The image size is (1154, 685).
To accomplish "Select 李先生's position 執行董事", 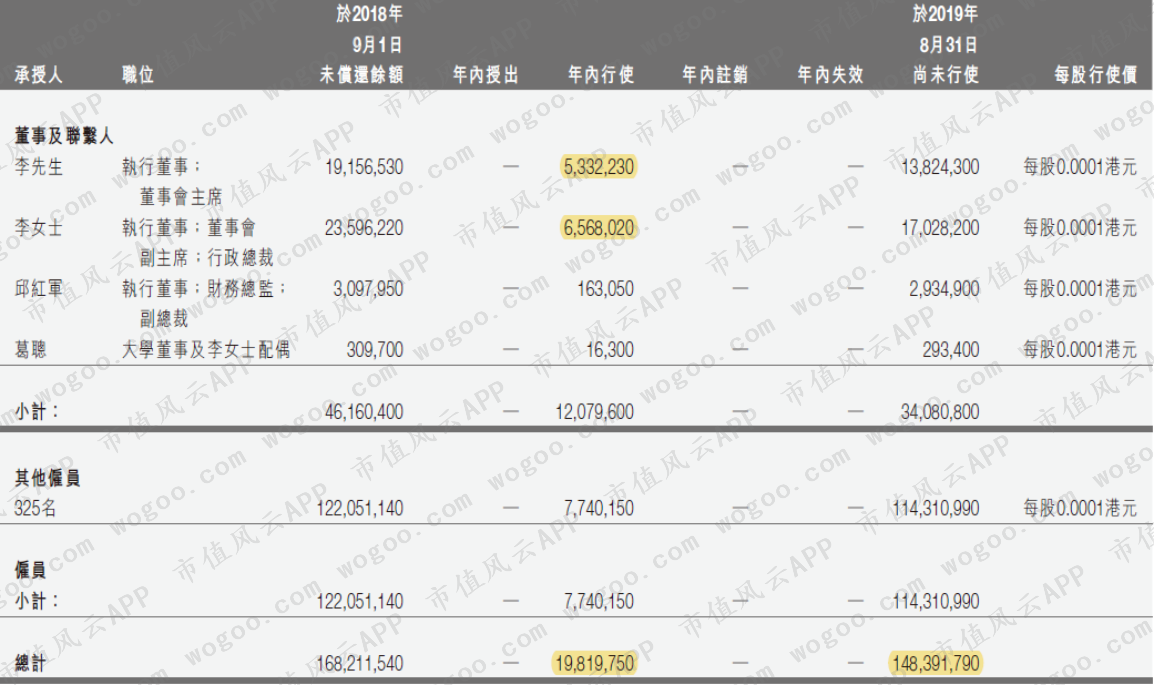I will point(162,167).
